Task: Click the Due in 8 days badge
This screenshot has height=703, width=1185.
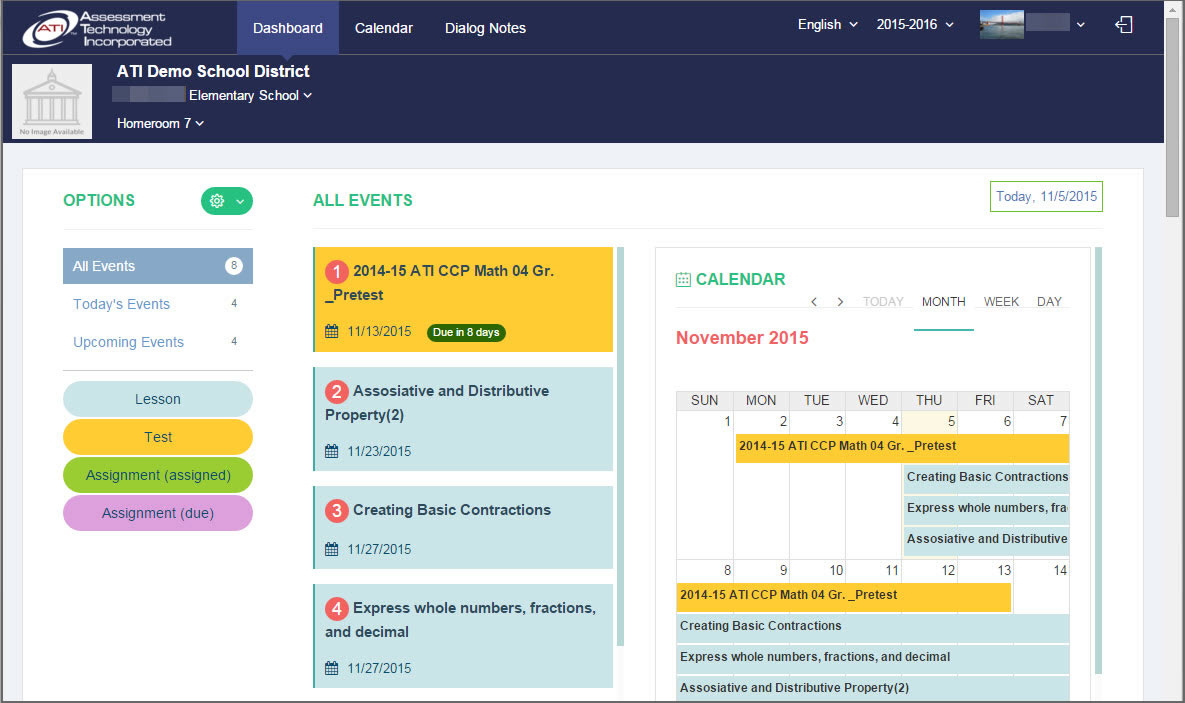Action: (x=466, y=333)
